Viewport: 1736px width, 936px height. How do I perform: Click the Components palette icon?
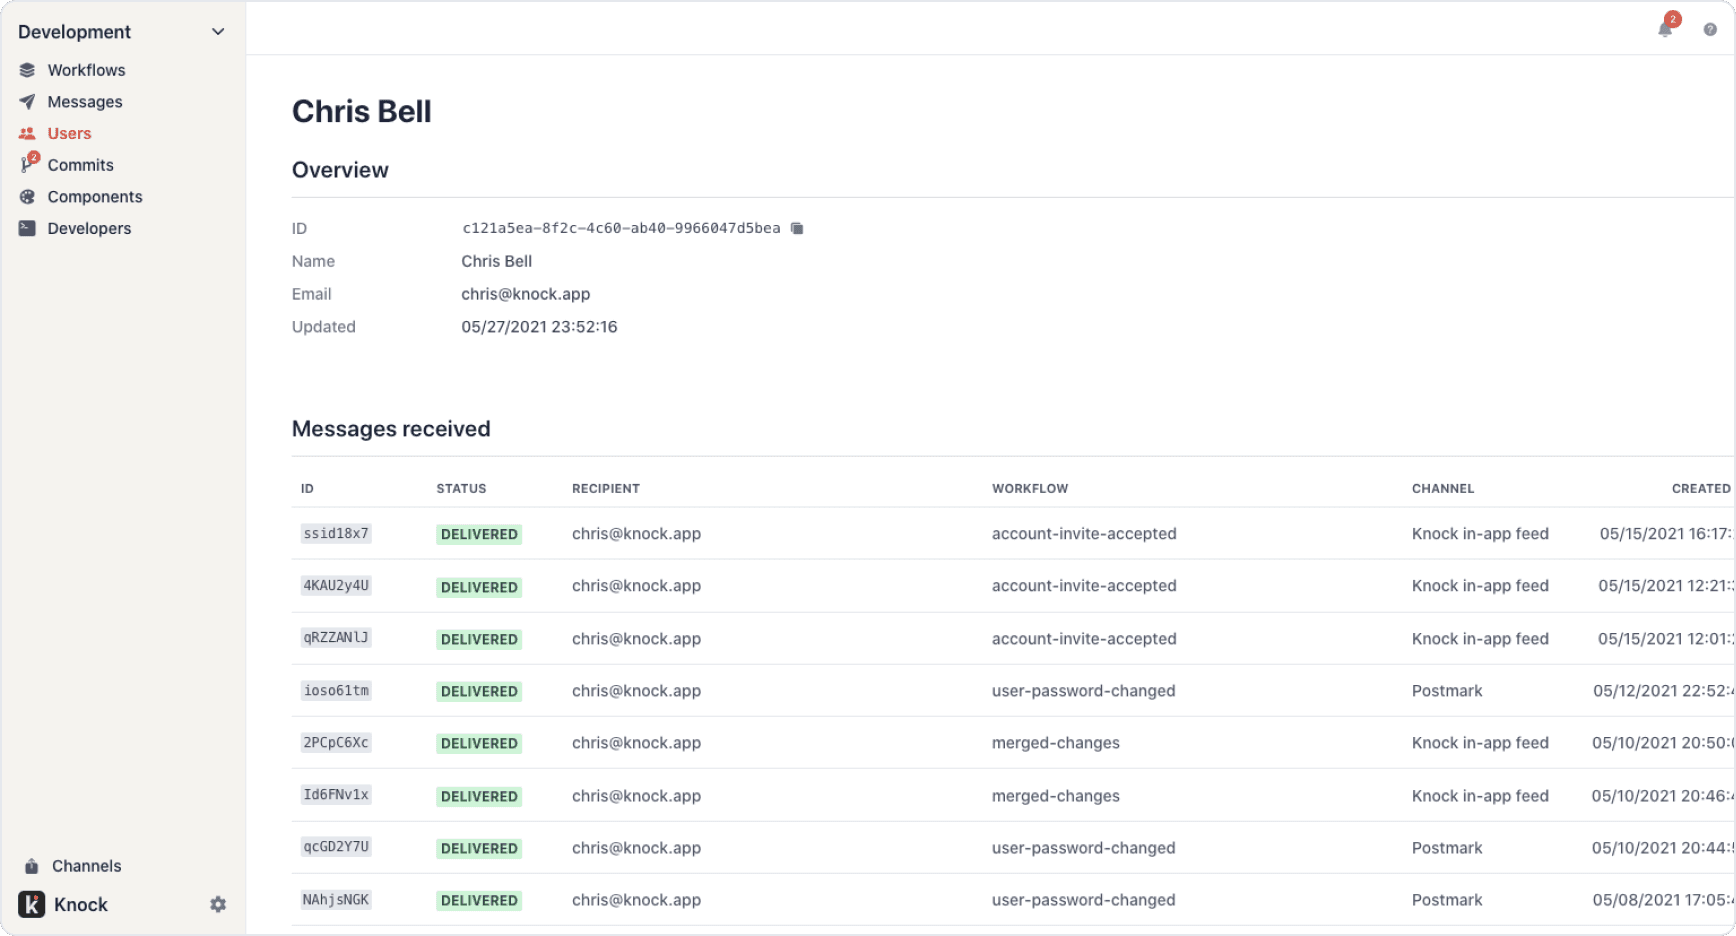tap(27, 197)
